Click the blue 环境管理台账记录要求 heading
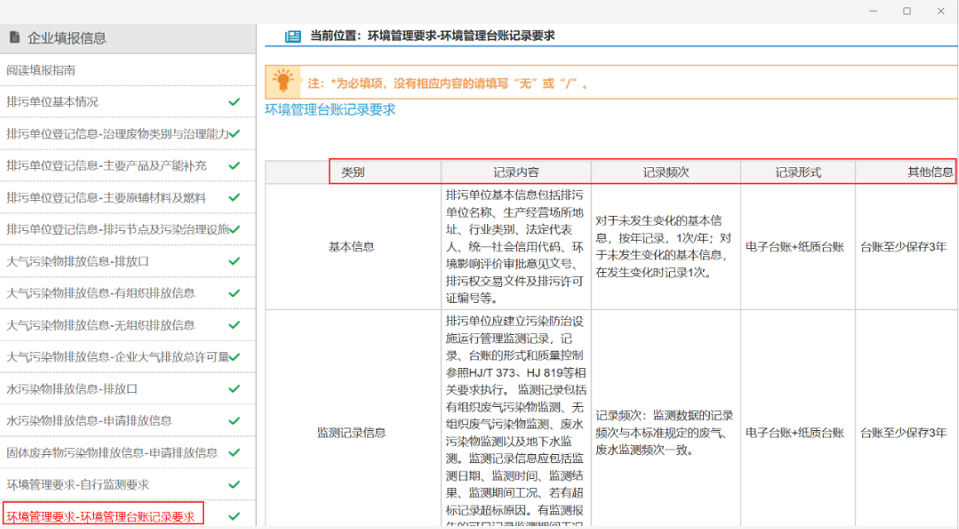This screenshot has width=959, height=529. click(330, 110)
